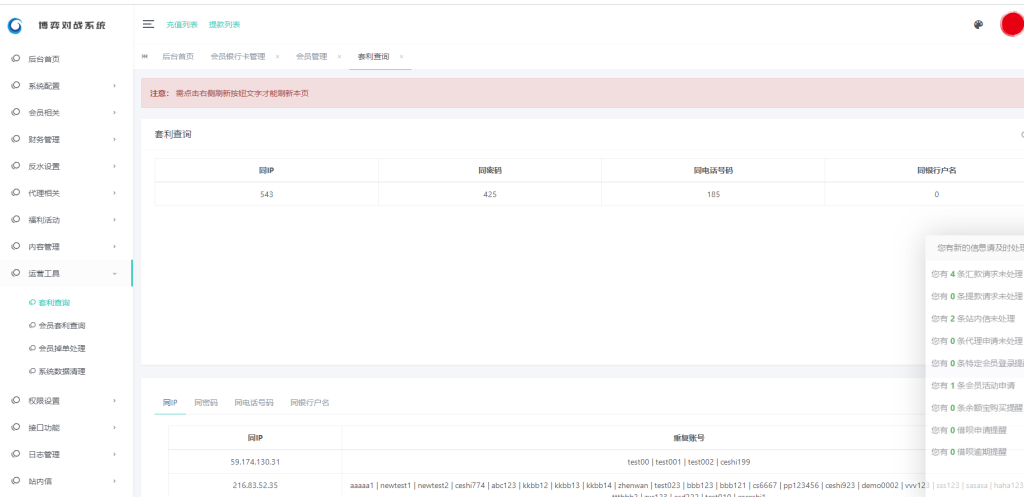1024x497 pixels.
Task: Click the red user avatar
Action: [x=1012, y=24]
